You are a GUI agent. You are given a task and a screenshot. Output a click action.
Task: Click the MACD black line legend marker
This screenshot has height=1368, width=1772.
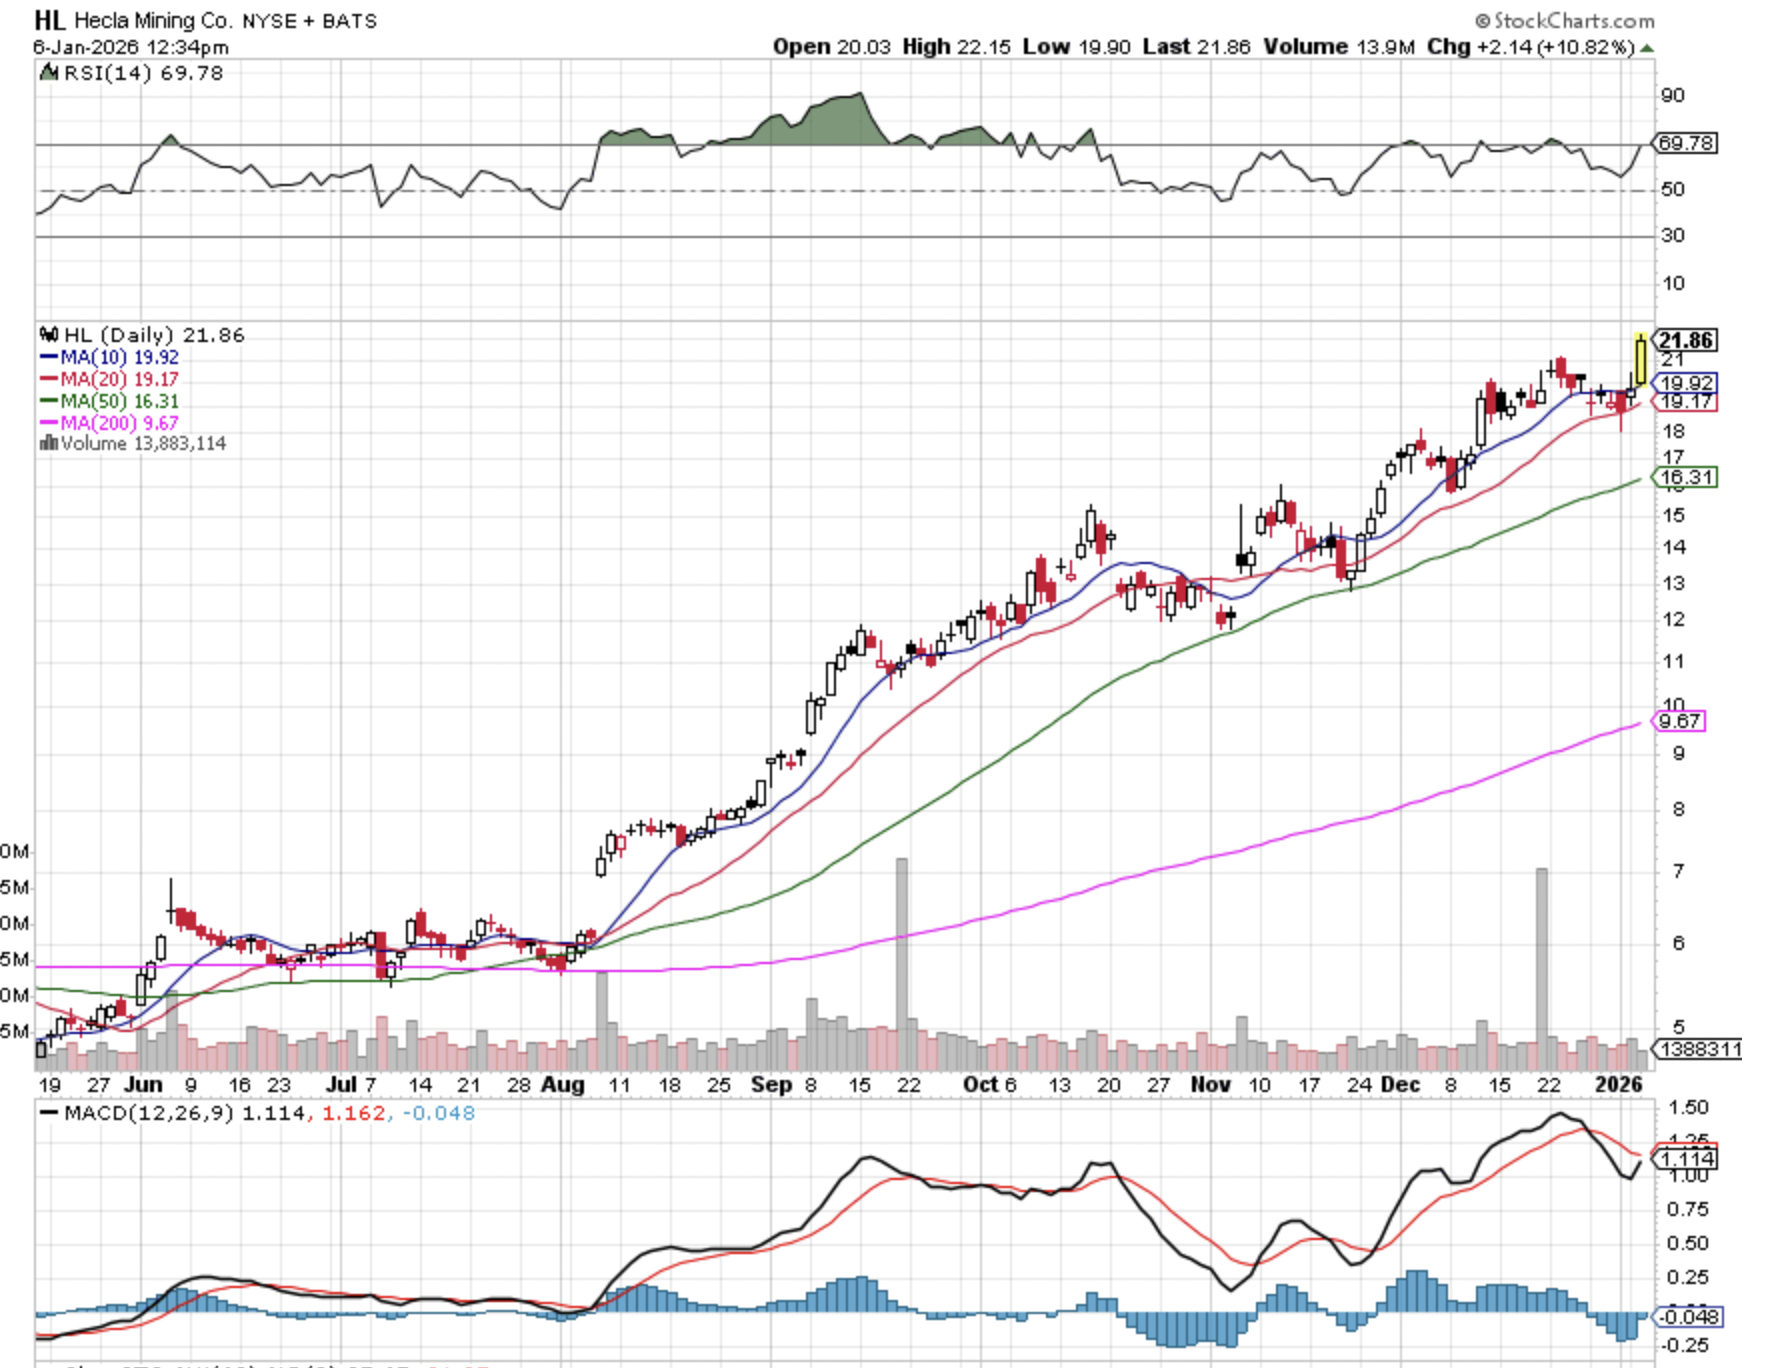click(x=48, y=1113)
